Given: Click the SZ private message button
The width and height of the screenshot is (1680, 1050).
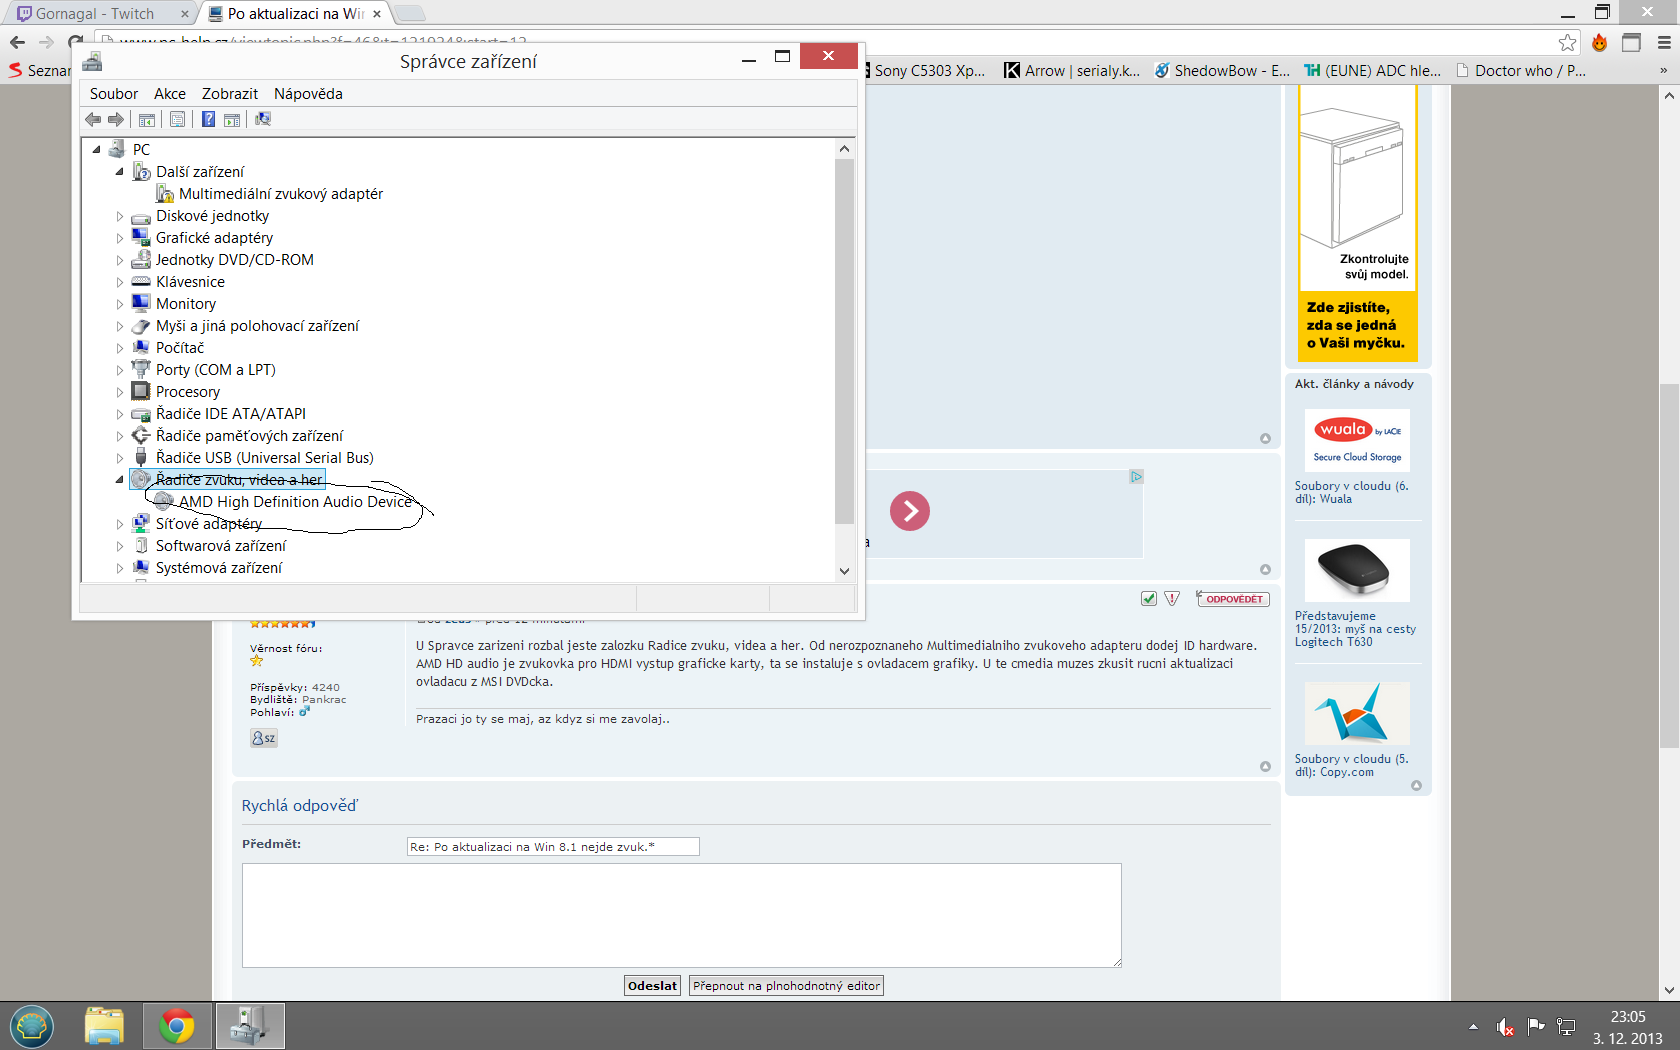Looking at the screenshot, I should click(264, 738).
